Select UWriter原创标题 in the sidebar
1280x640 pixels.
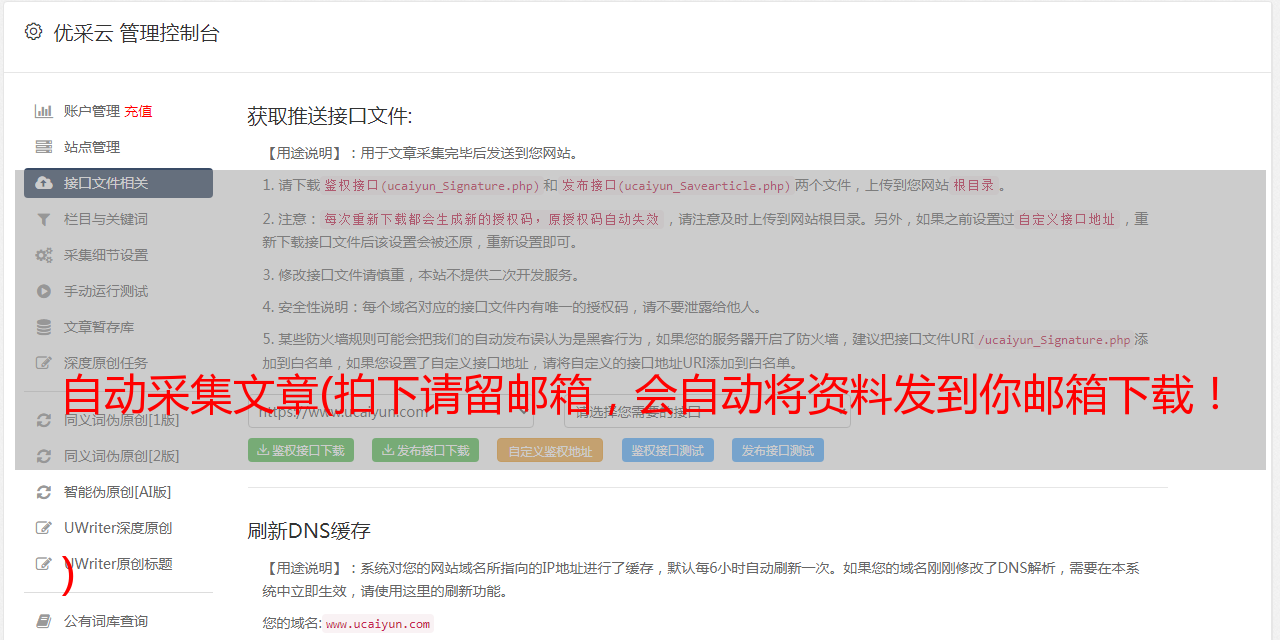pos(118,564)
